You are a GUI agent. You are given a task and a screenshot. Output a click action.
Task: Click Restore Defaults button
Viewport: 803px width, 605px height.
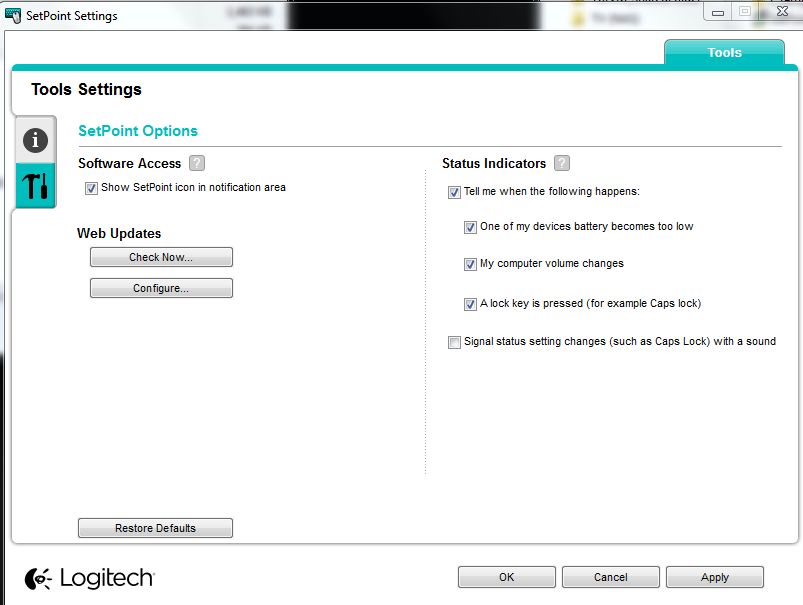(155, 528)
